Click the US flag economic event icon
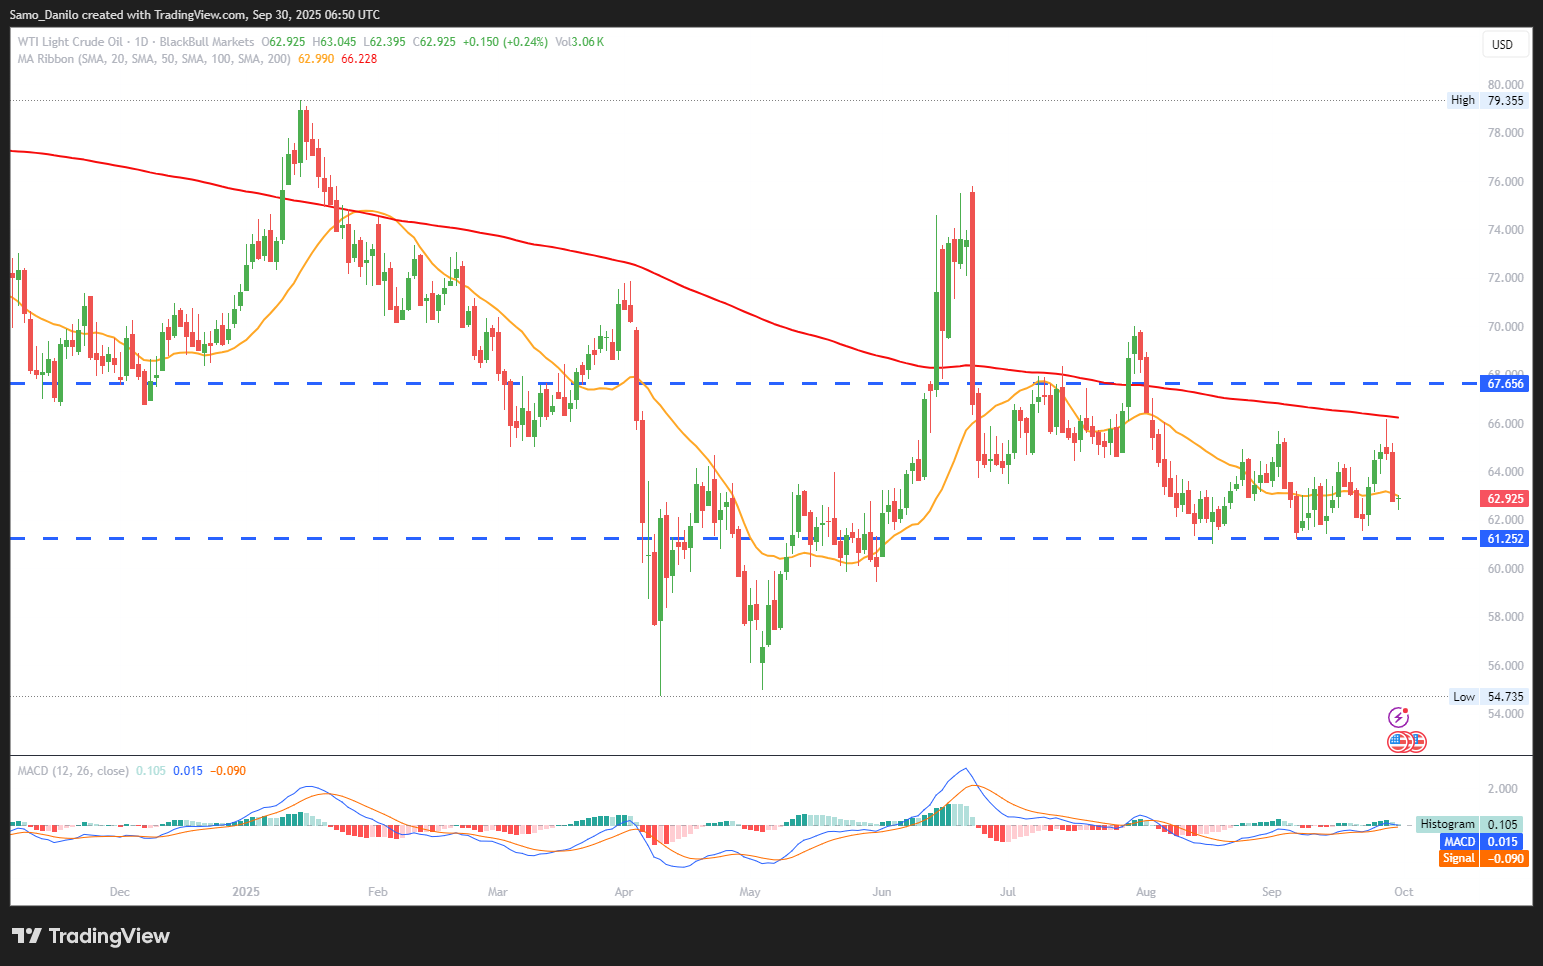This screenshot has height=966, width=1543. pyautogui.click(x=1399, y=742)
